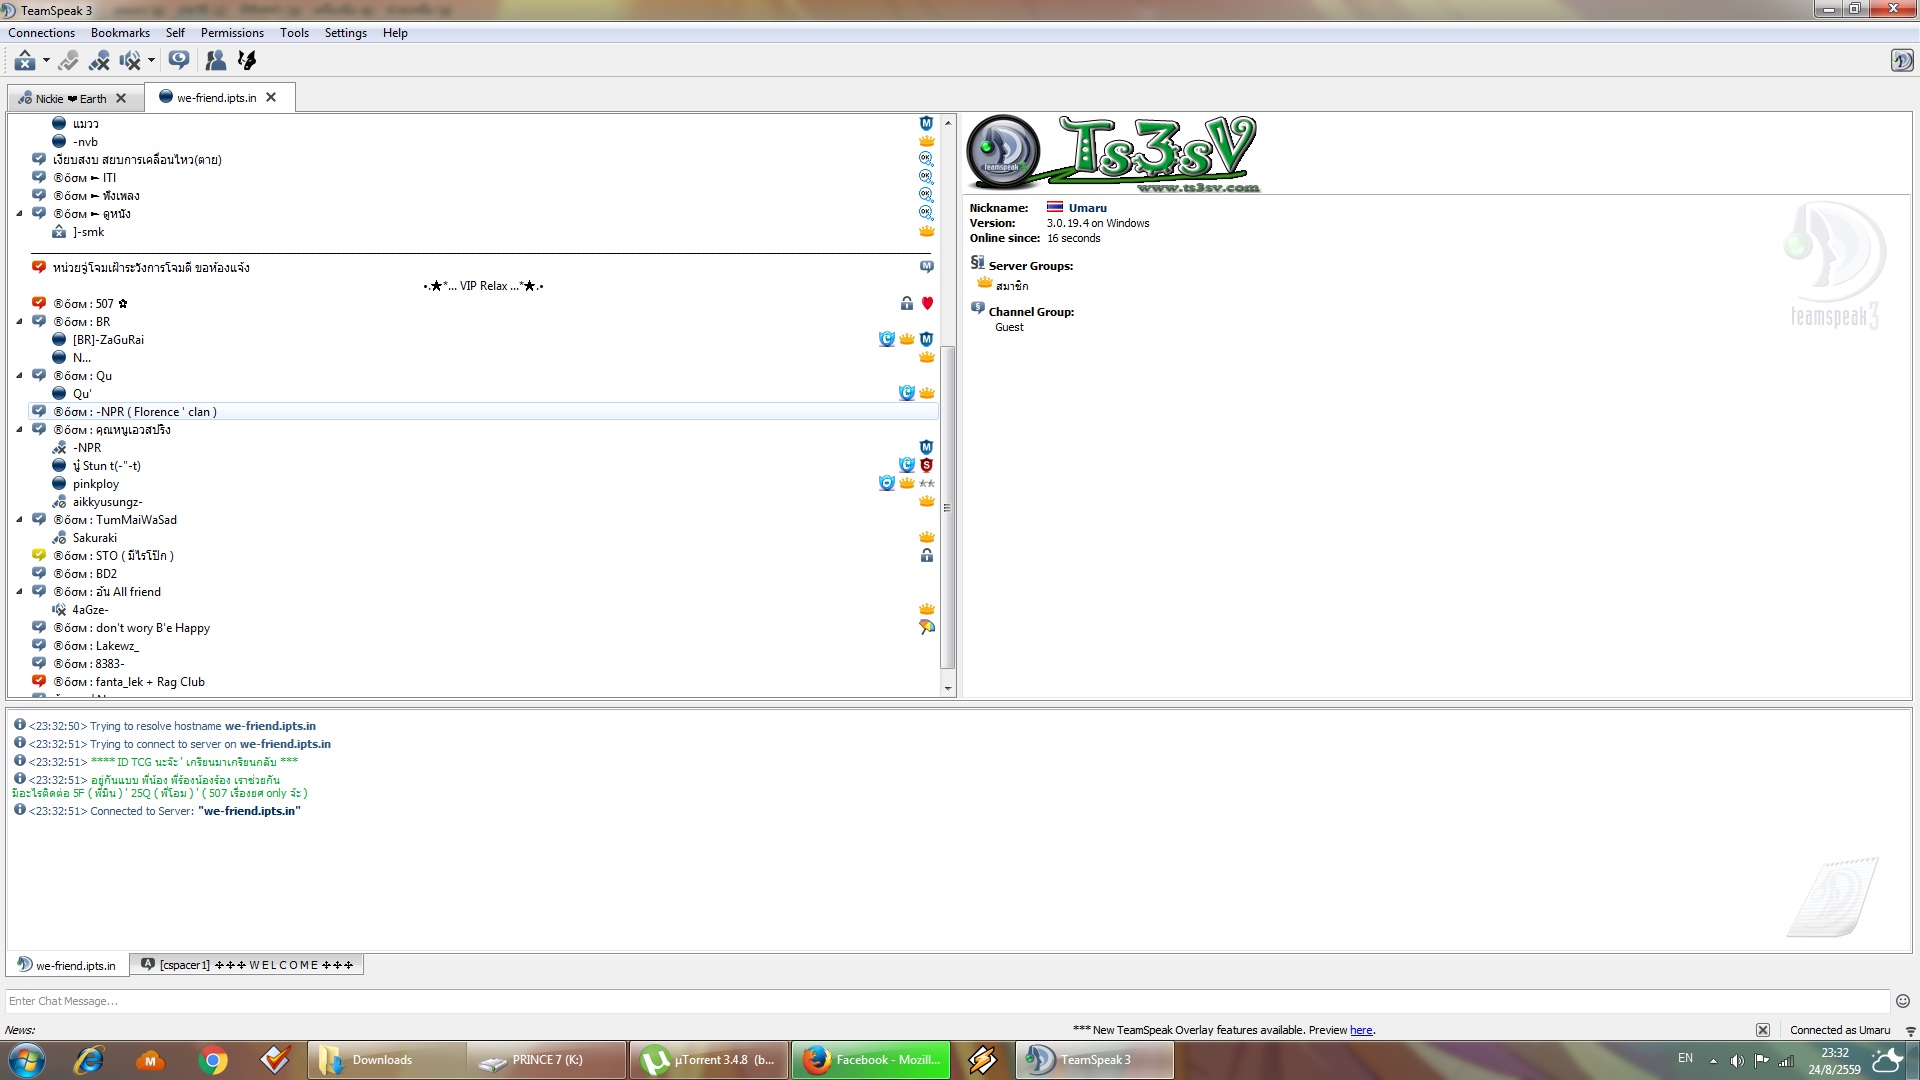Collapse the ®อ๋อм : TumMaiWaSad channel
The height and width of the screenshot is (1080, 1920).
(19, 520)
